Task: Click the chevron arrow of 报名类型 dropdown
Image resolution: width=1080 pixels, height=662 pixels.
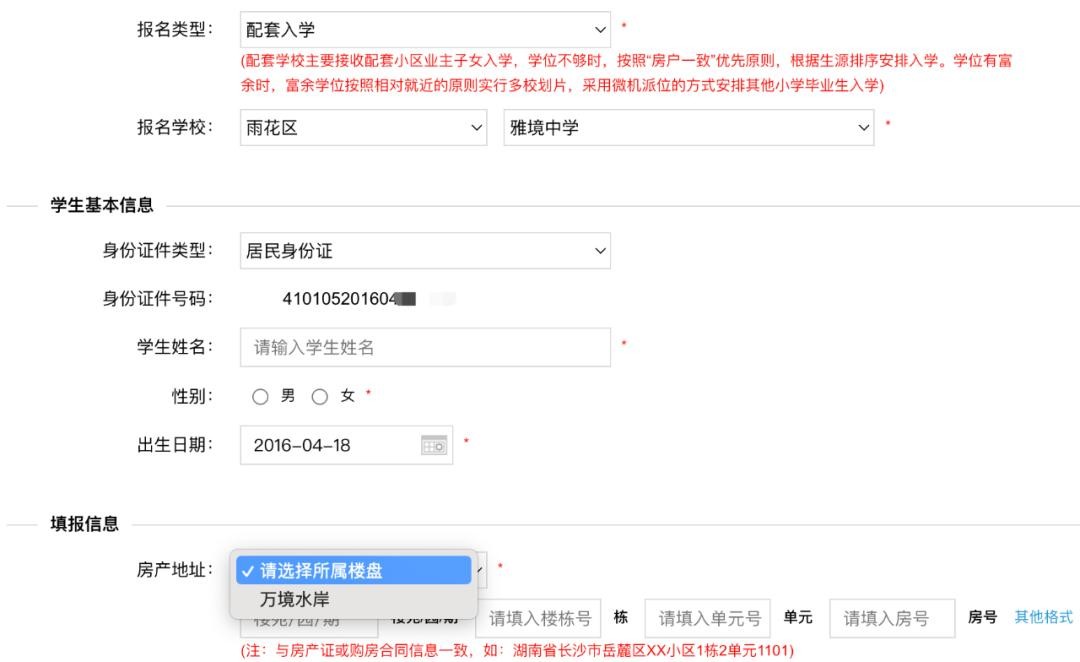Action: point(600,30)
